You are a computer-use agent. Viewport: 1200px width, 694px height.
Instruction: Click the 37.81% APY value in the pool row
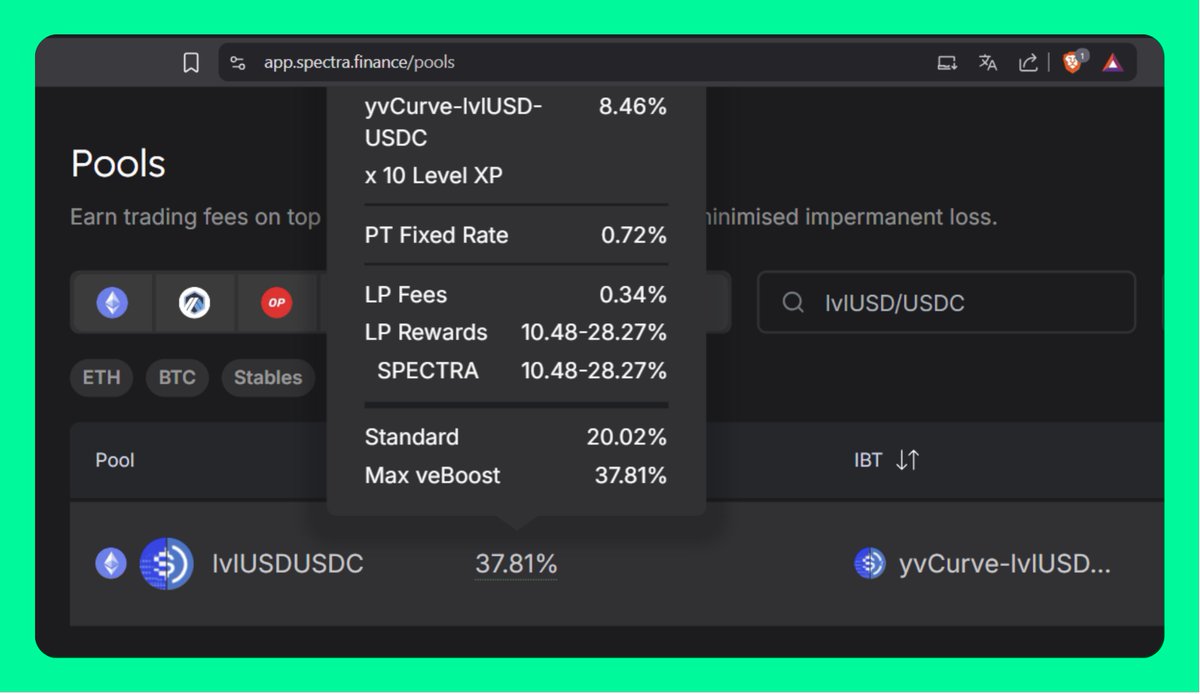point(516,564)
